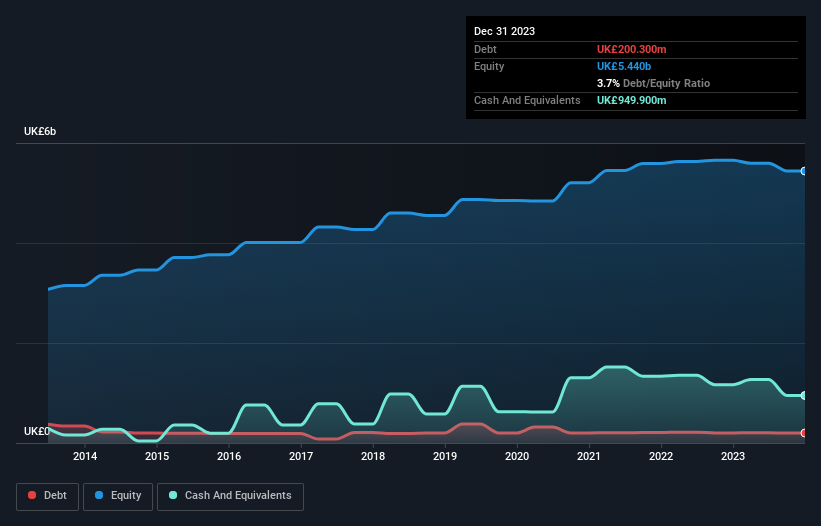Click the 2023 x-axis label
The image size is (821, 526).
(x=733, y=456)
